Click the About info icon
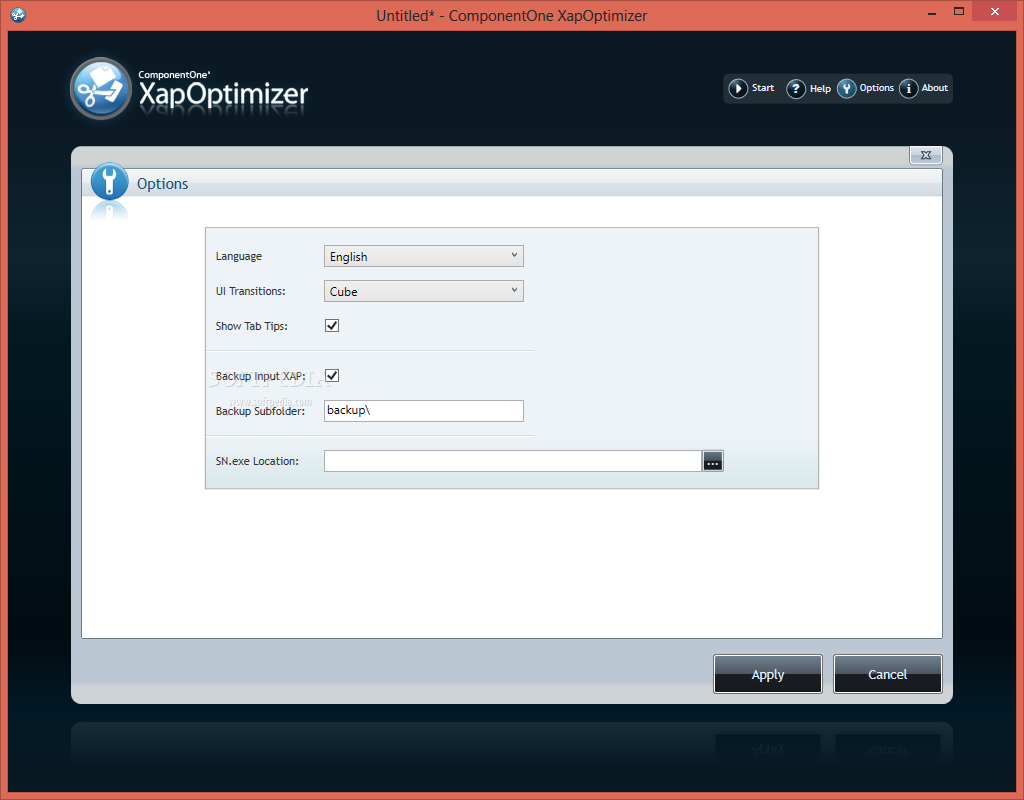The image size is (1024, 800). tap(908, 88)
